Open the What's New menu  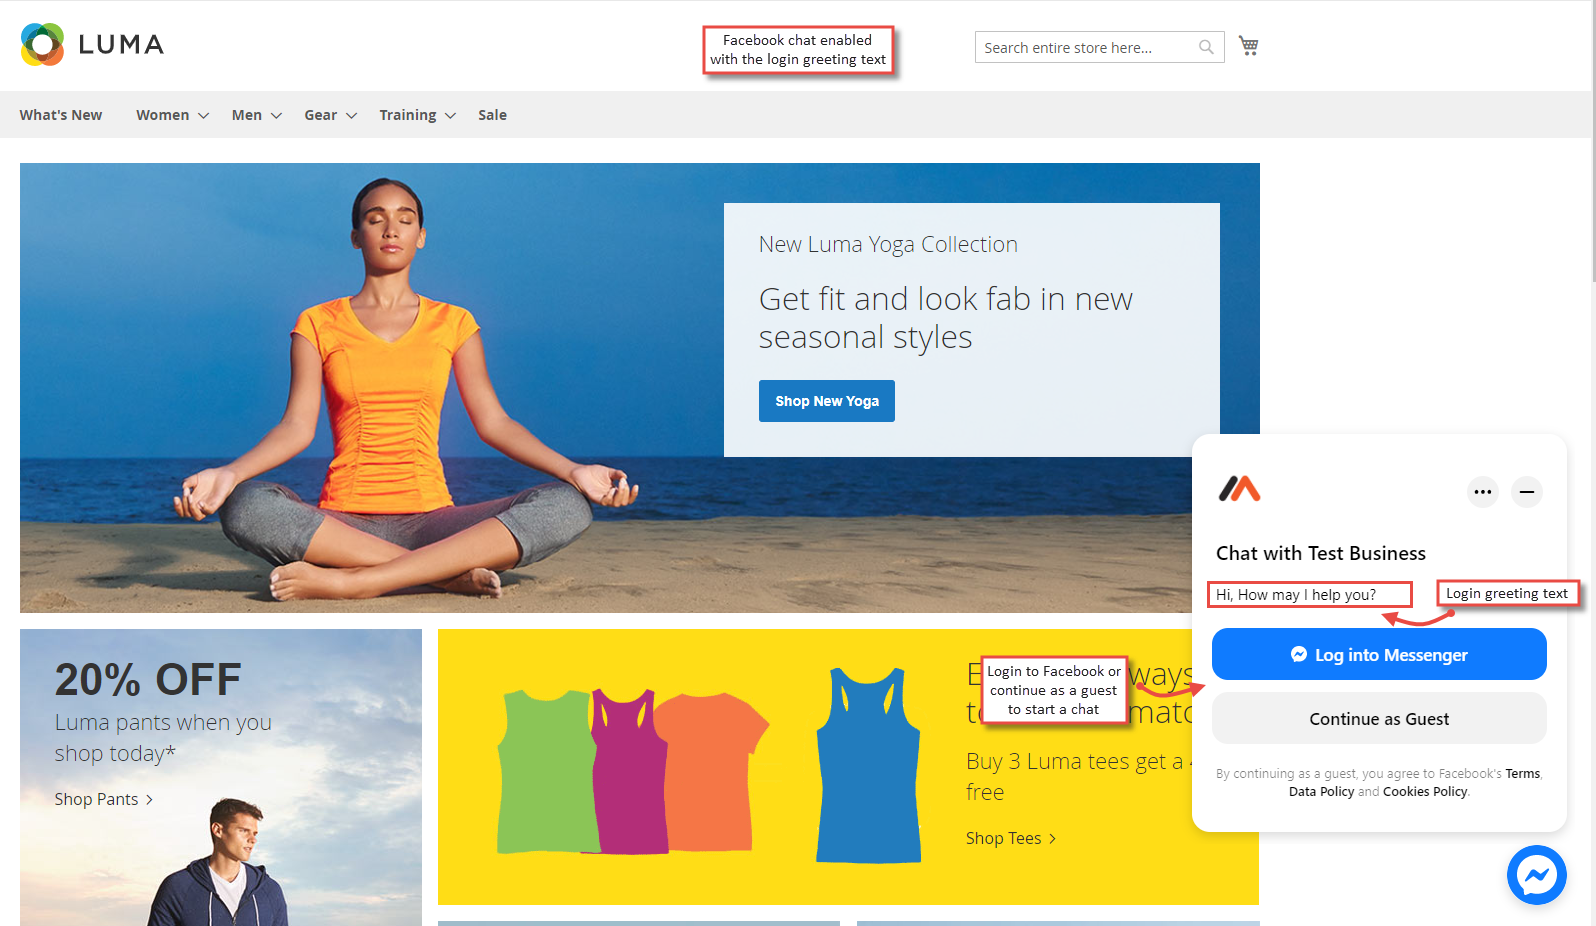tap(61, 115)
